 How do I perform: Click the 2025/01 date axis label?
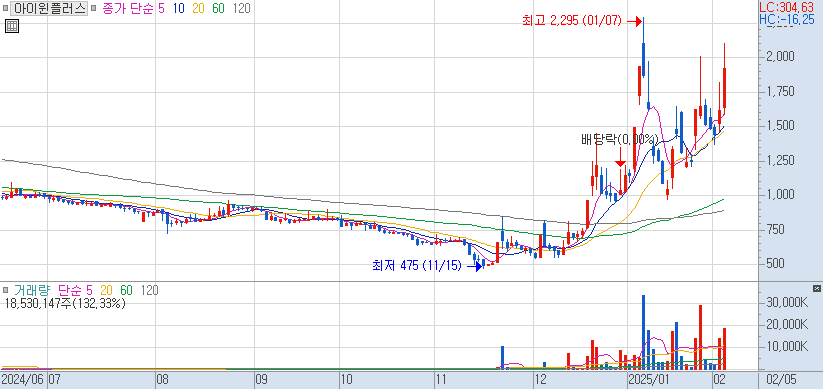click(x=648, y=380)
